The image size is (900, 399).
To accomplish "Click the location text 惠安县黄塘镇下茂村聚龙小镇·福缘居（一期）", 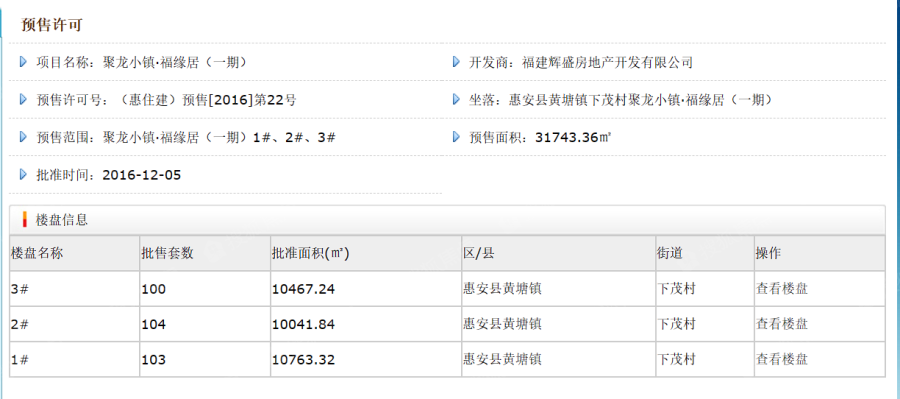I will pos(641,100).
